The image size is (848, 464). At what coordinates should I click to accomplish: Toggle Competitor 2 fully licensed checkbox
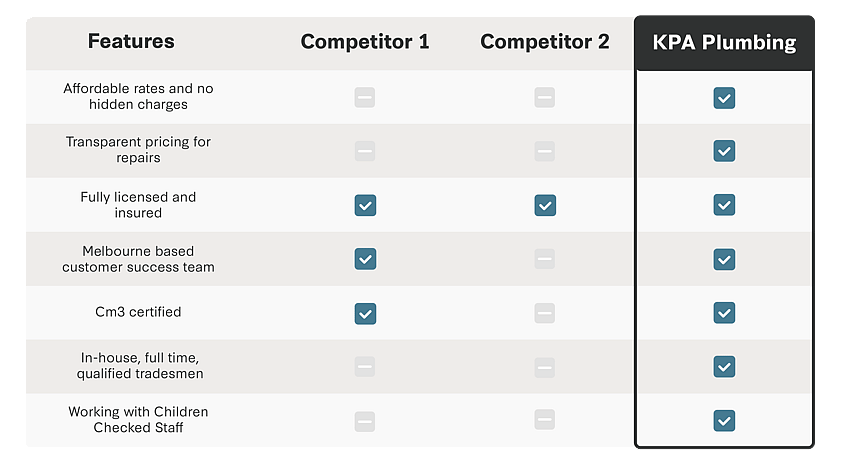[x=544, y=205]
